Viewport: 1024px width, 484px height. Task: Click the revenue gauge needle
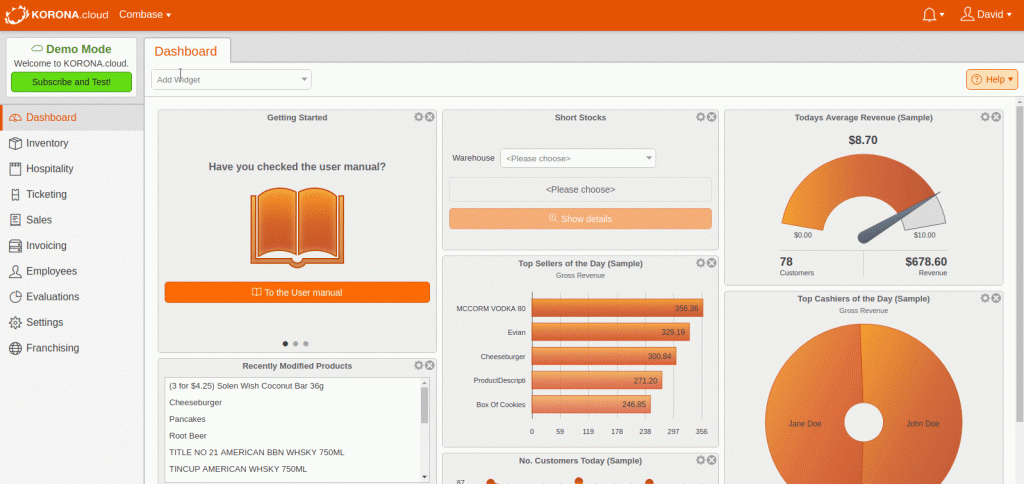(x=898, y=218)
